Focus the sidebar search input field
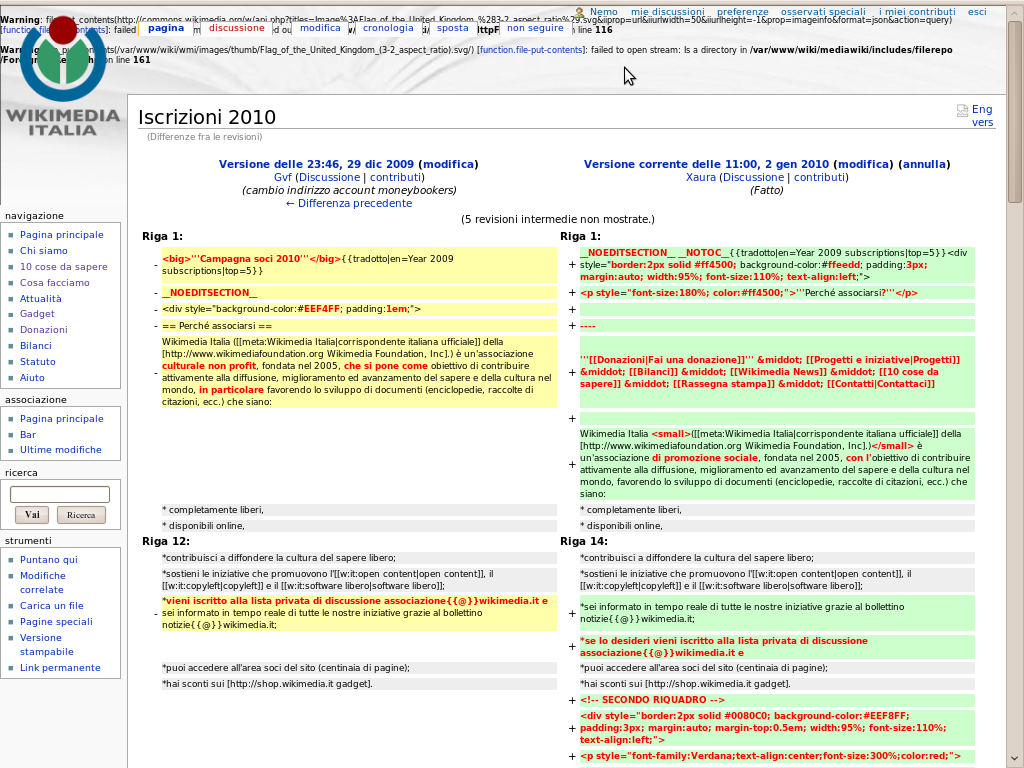The height and width of the screenshot is (768, 1024). point(60,494)
